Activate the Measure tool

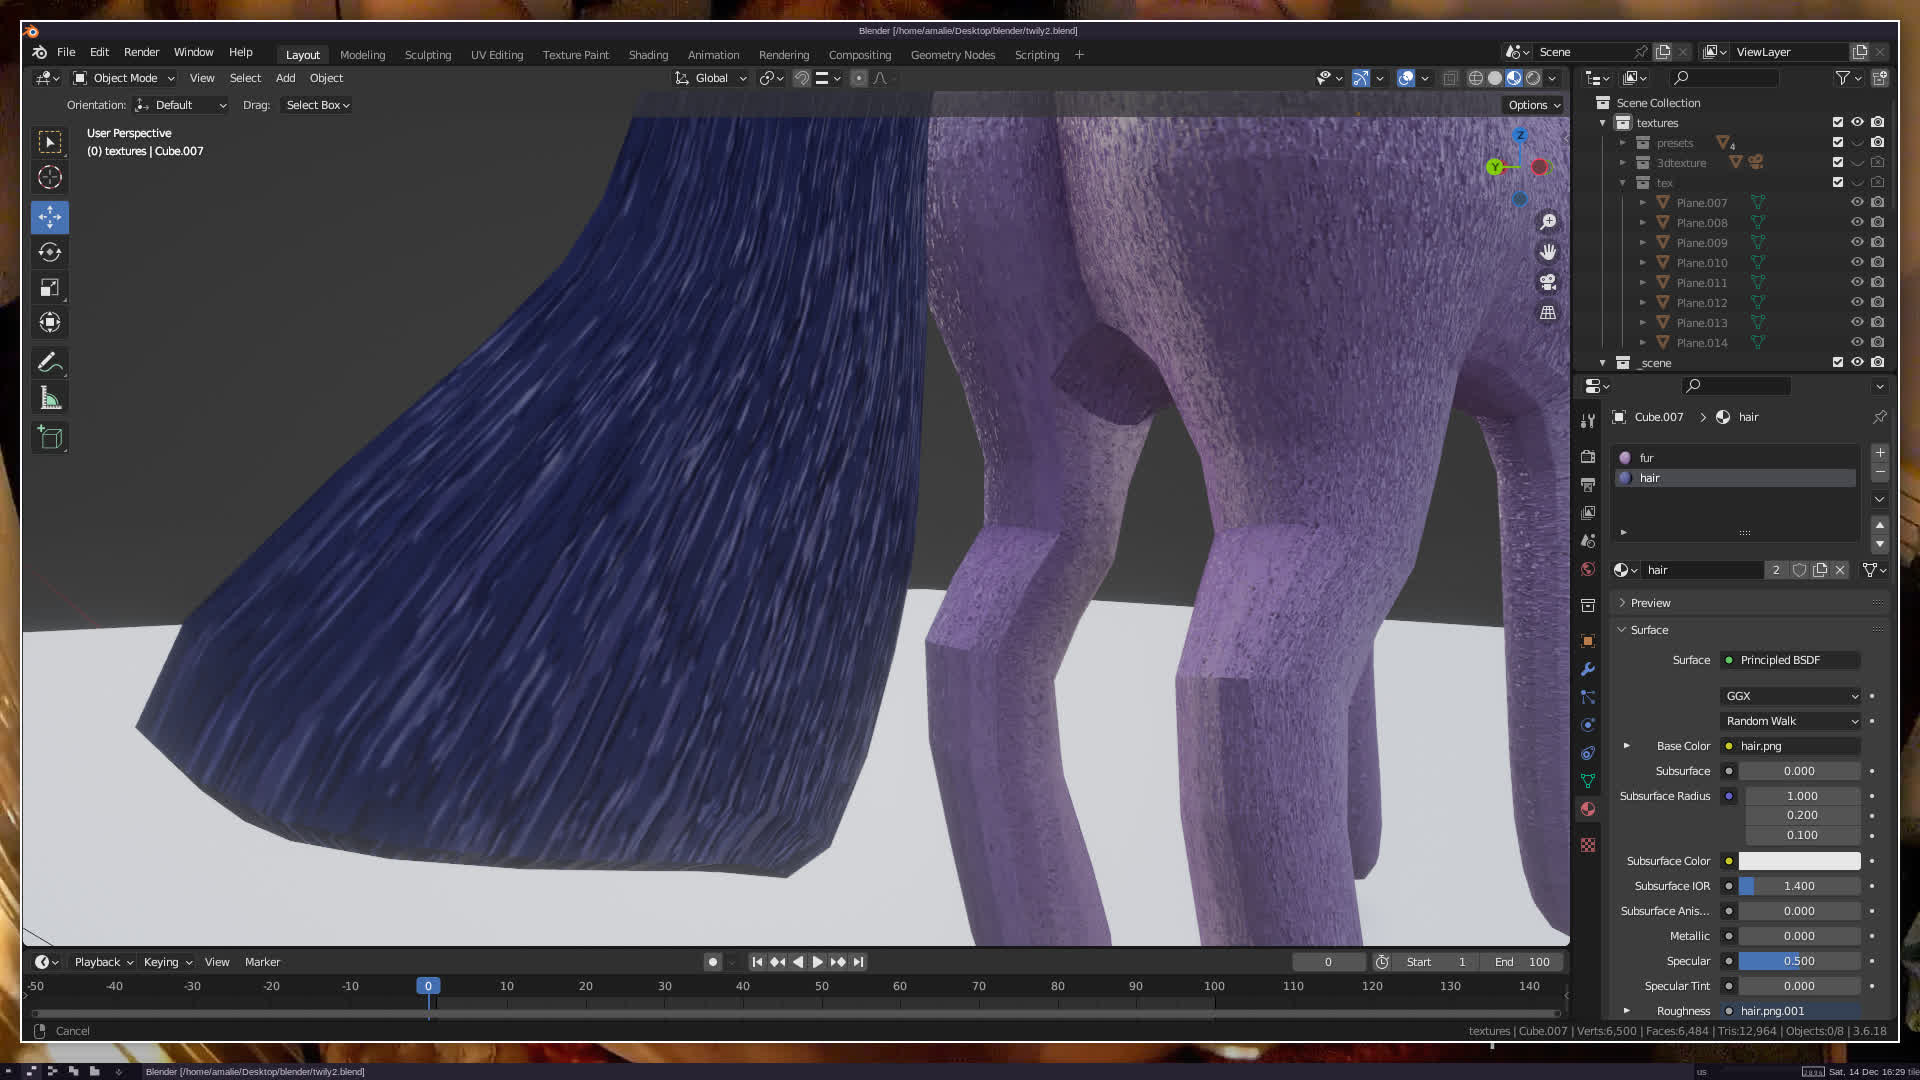pos(50,399)
